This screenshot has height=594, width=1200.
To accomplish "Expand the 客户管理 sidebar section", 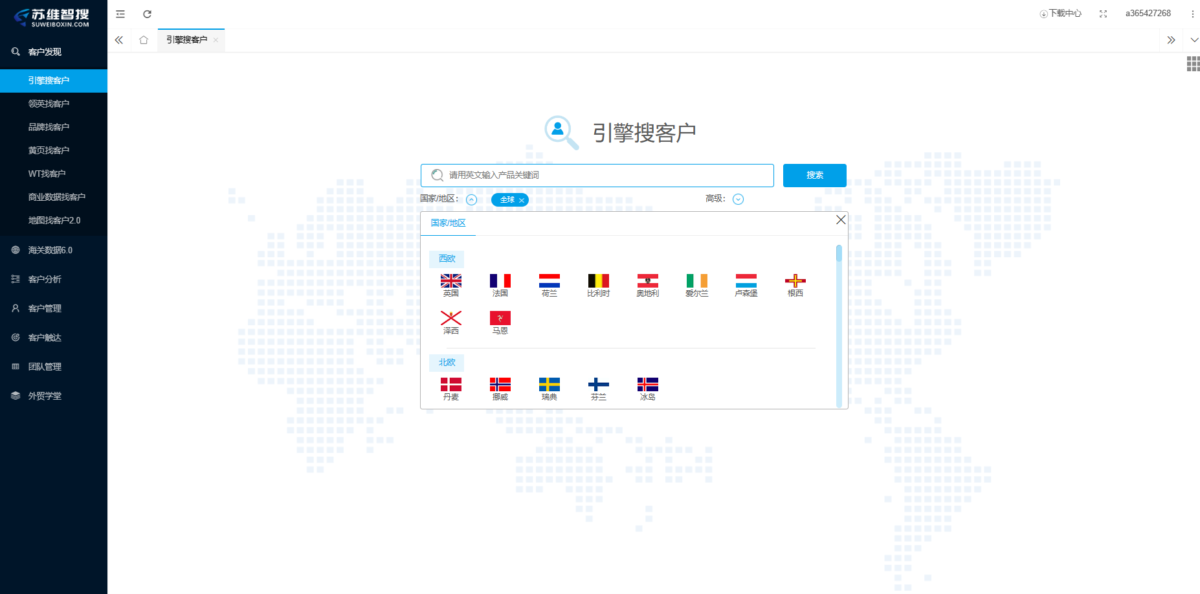I will (x=53, y=308).
